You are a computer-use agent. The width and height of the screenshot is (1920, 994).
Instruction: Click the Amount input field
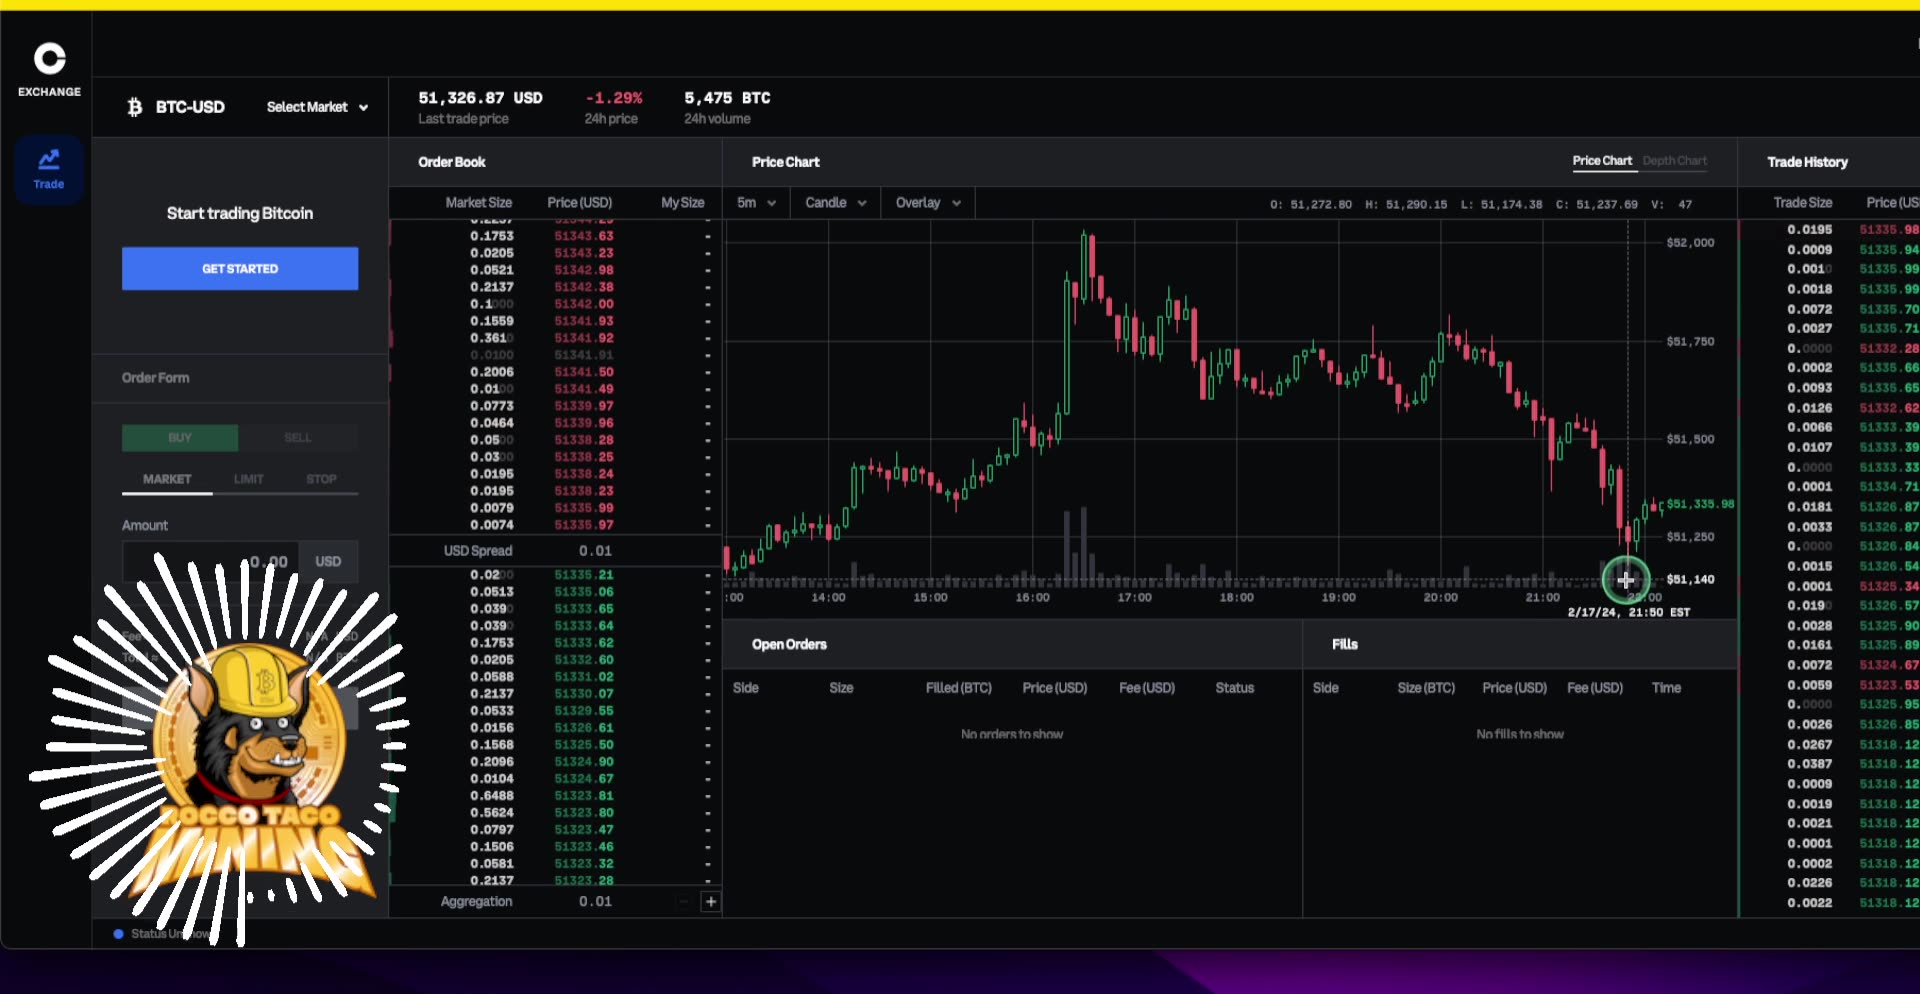(x=211, y=562)
